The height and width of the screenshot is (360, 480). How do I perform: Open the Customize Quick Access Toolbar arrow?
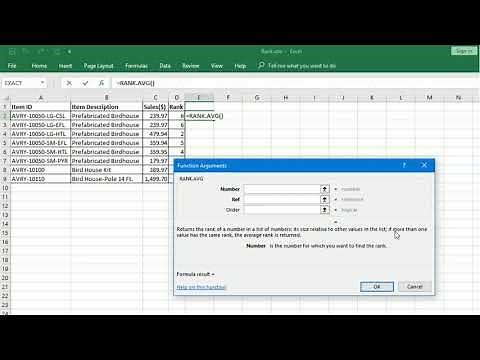70,52
